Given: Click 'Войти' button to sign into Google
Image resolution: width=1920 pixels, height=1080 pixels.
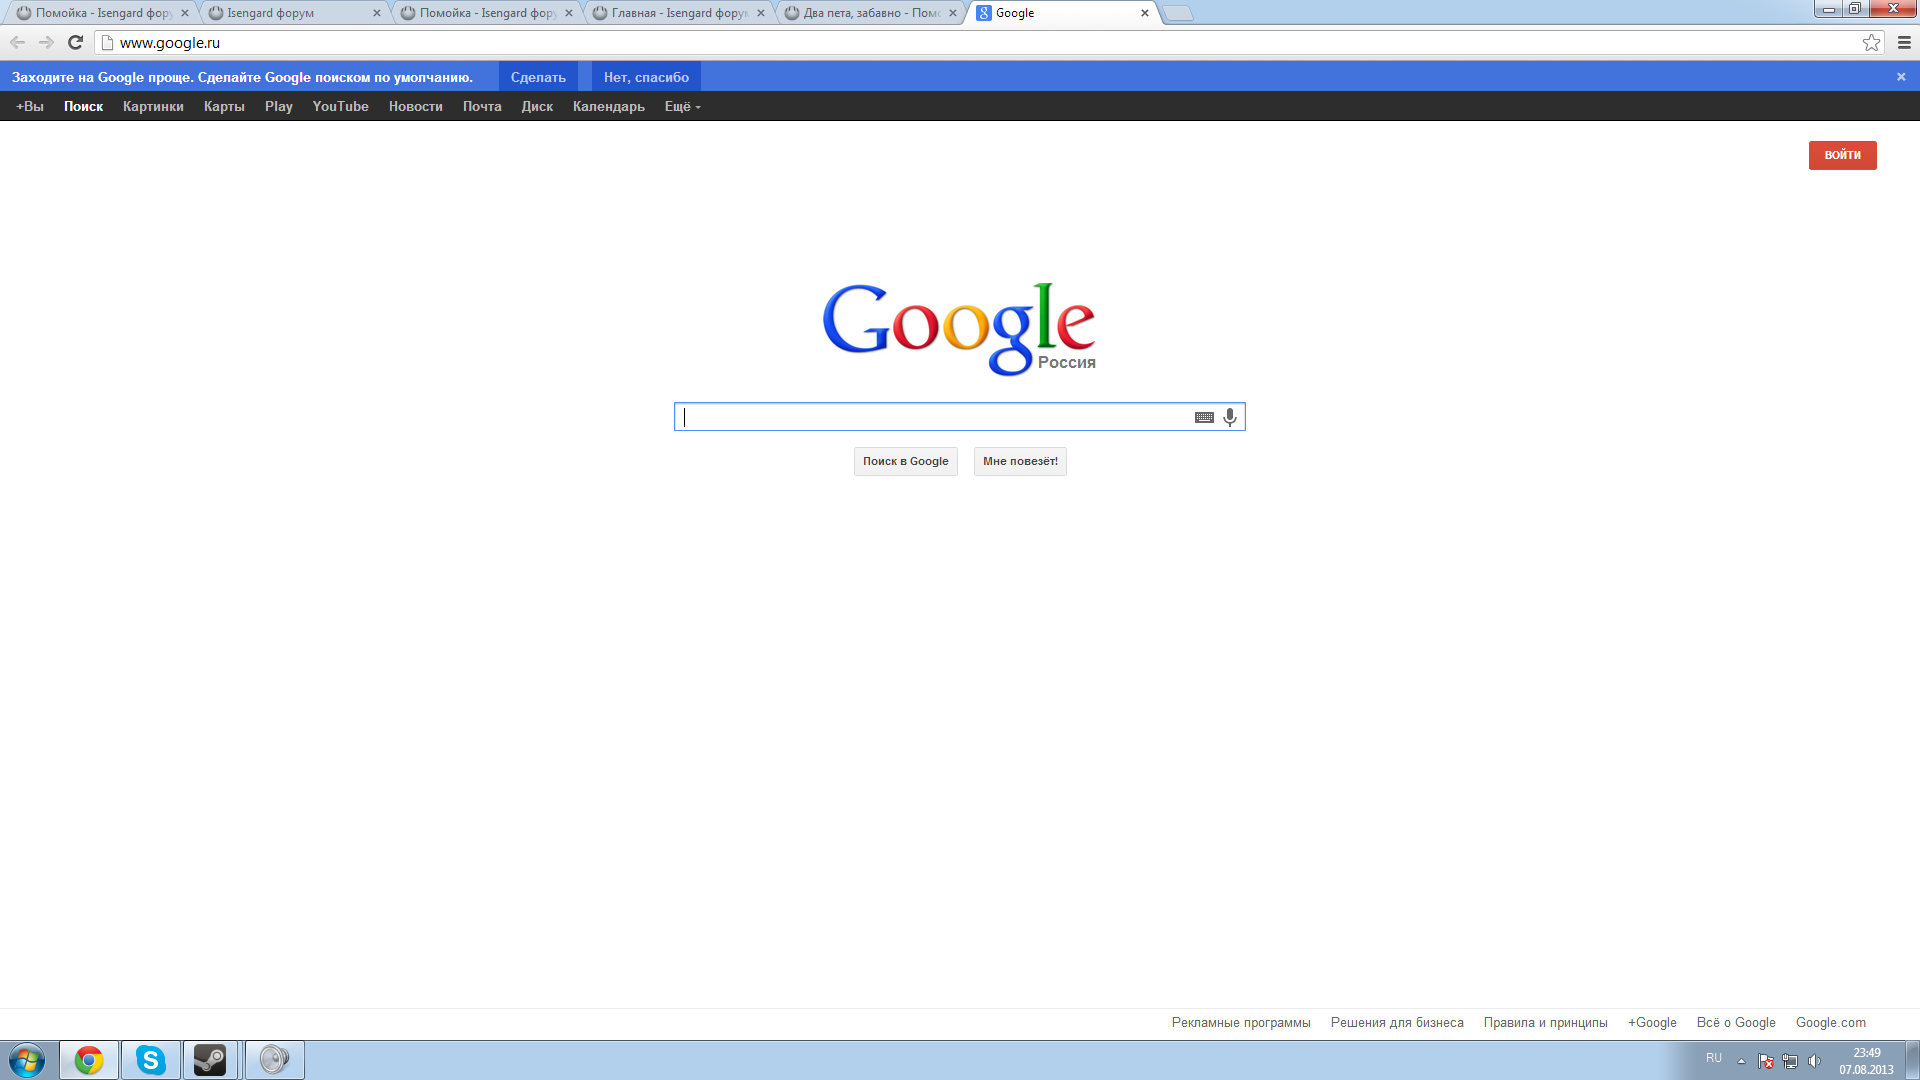Looking at the screenshot, I should pos(1842,154).
